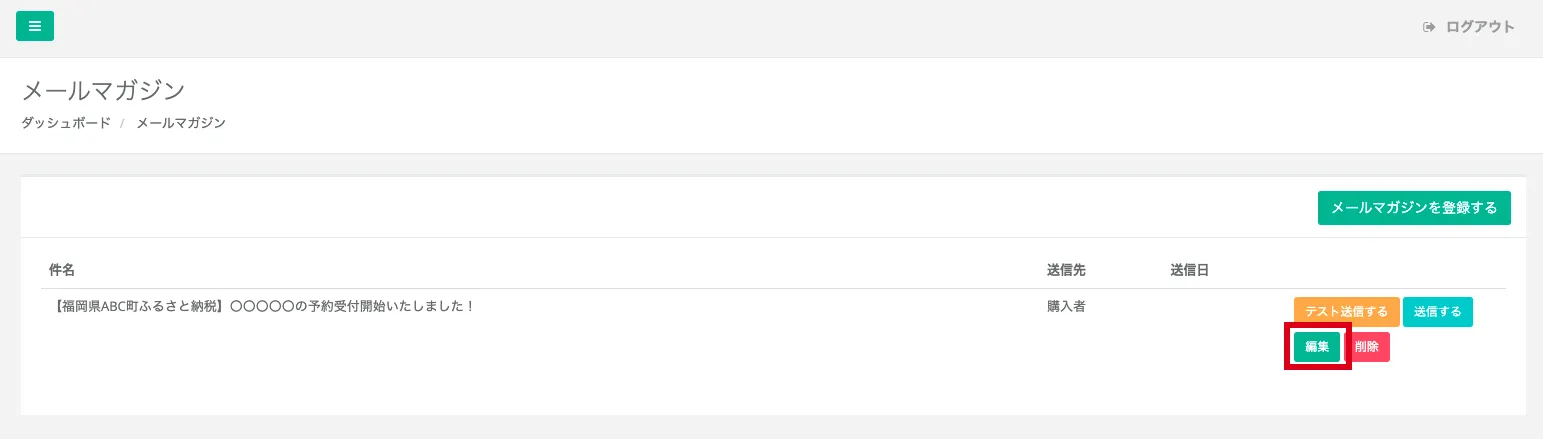Click the red highlight box around 編集
1543x439 pixels.
pos(1318,325)
